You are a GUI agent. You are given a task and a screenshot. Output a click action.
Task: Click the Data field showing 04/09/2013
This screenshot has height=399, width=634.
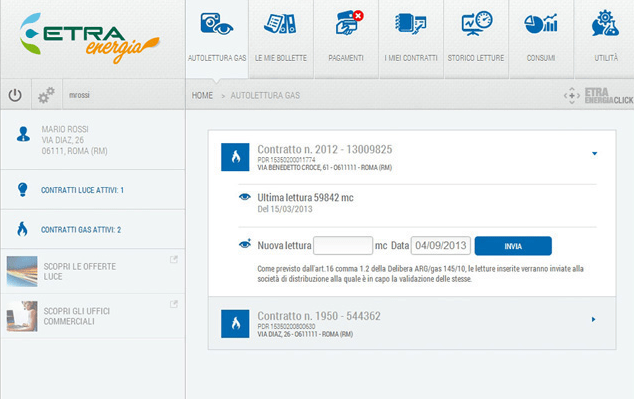(x=441, y=245)
